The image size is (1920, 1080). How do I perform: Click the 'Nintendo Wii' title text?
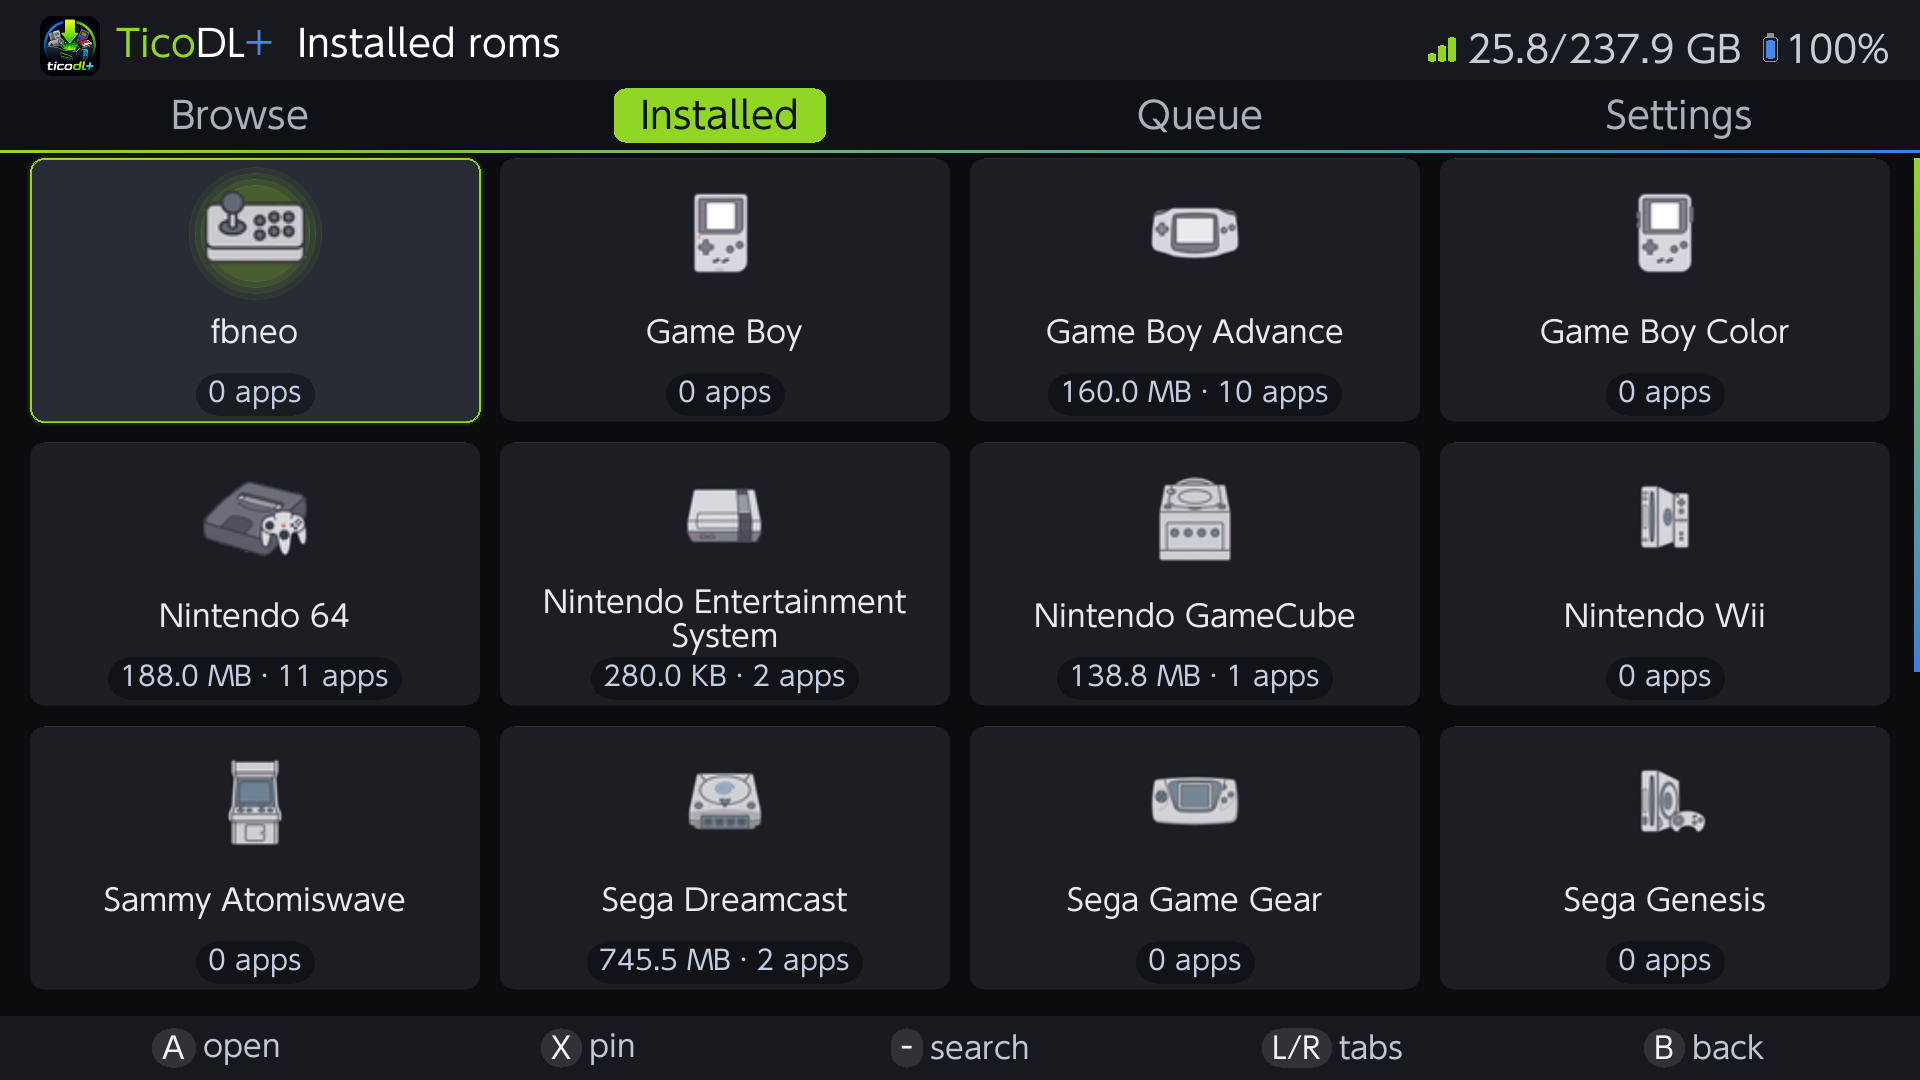[x=1664, y=615]
